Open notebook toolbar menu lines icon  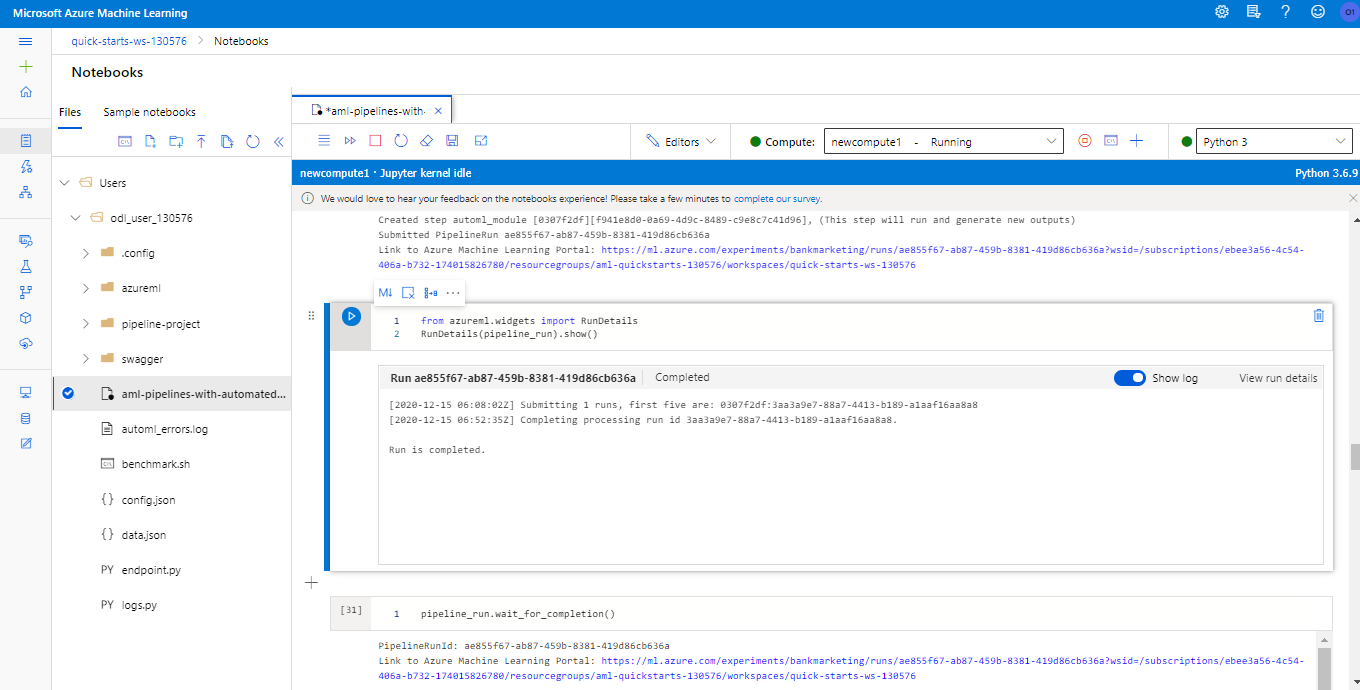coord(324,141)
